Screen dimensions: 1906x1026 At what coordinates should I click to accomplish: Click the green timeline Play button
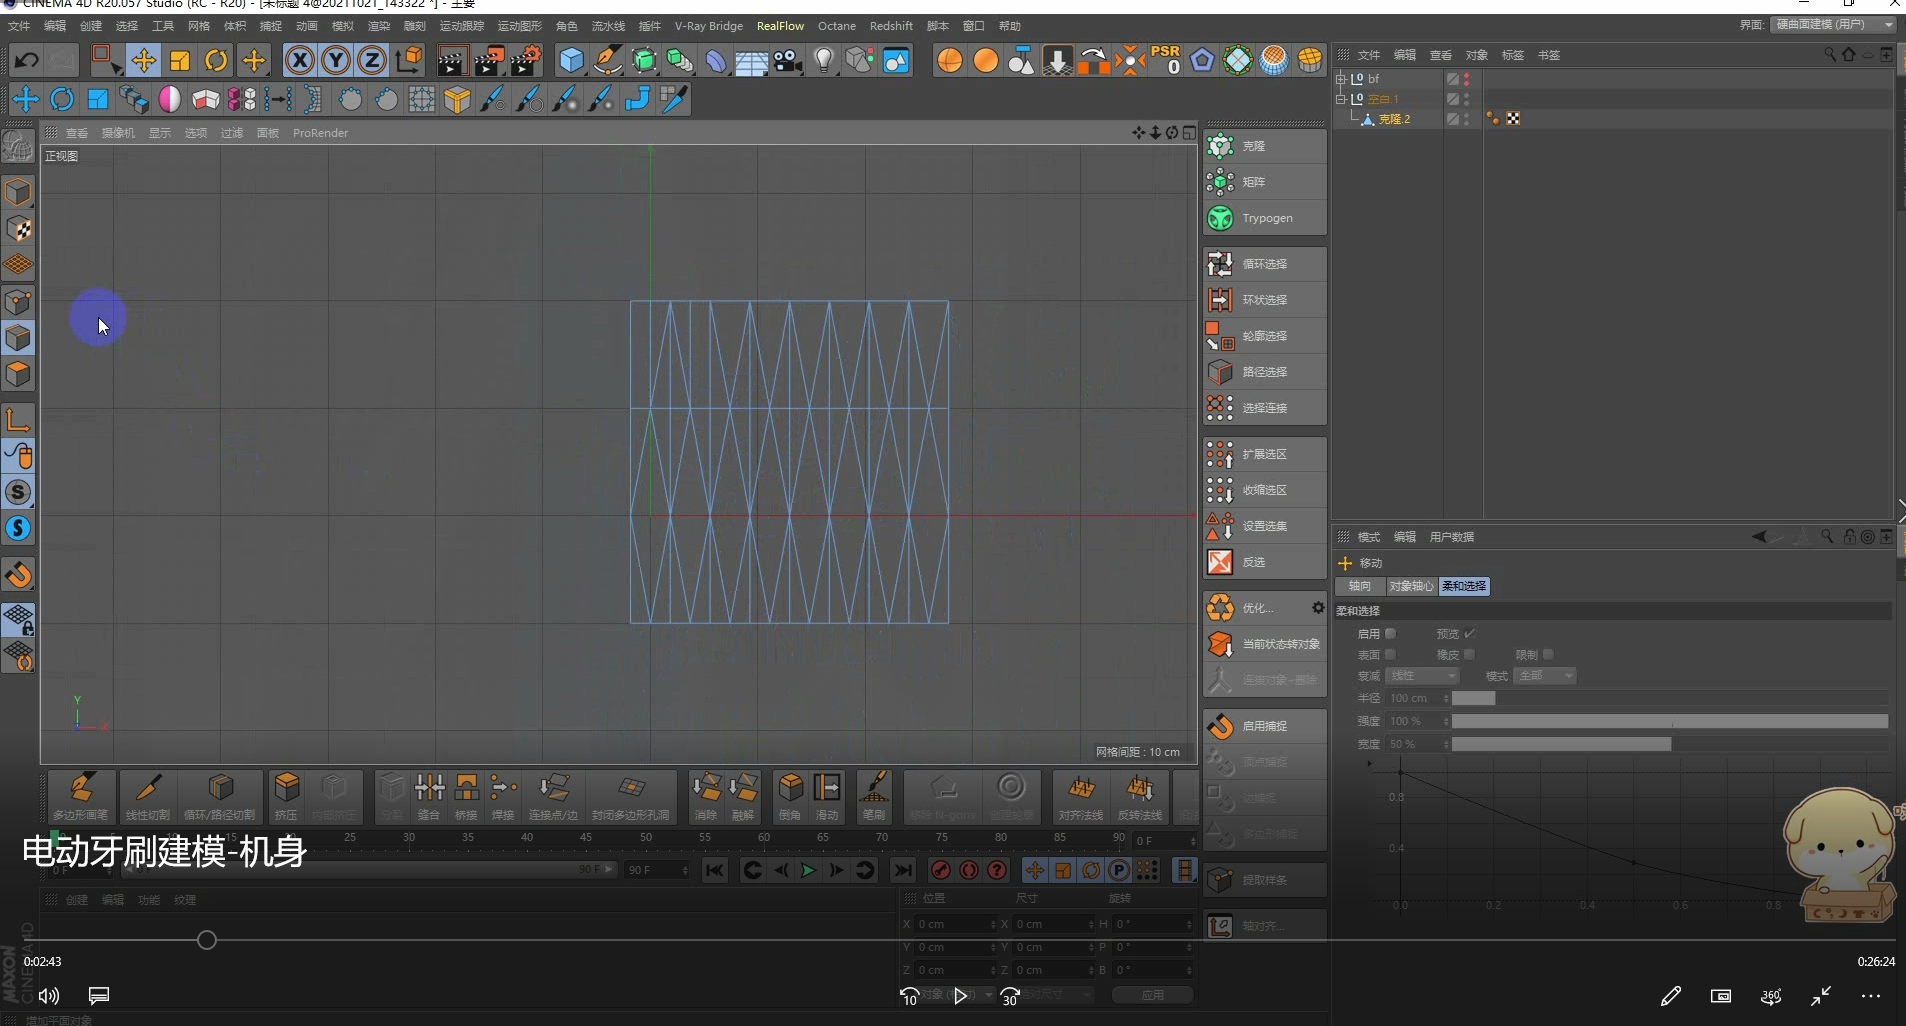pos(808,871)
